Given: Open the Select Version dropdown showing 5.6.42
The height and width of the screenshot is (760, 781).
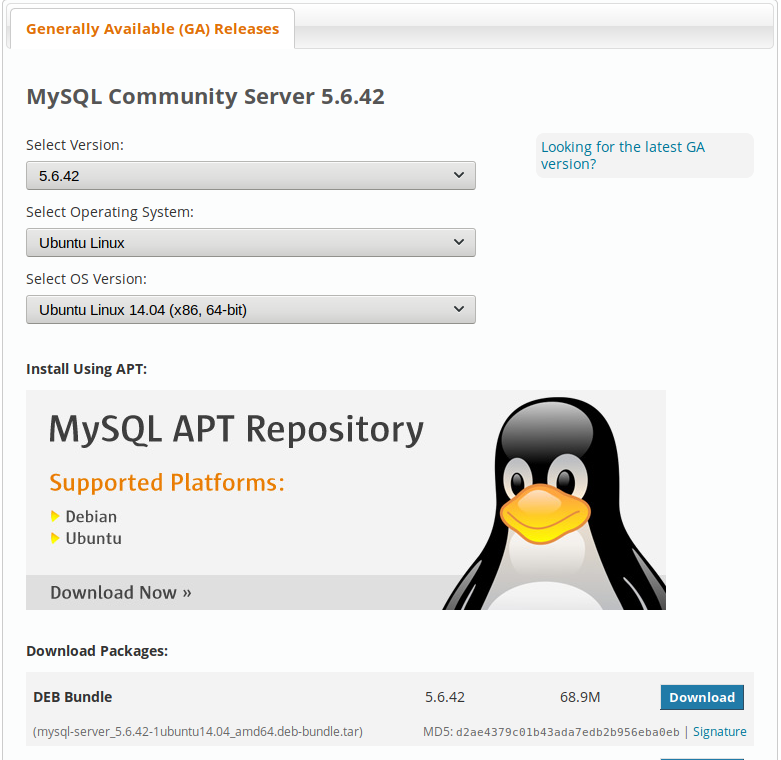Looking at the screenshot, I should coord(250,175).
